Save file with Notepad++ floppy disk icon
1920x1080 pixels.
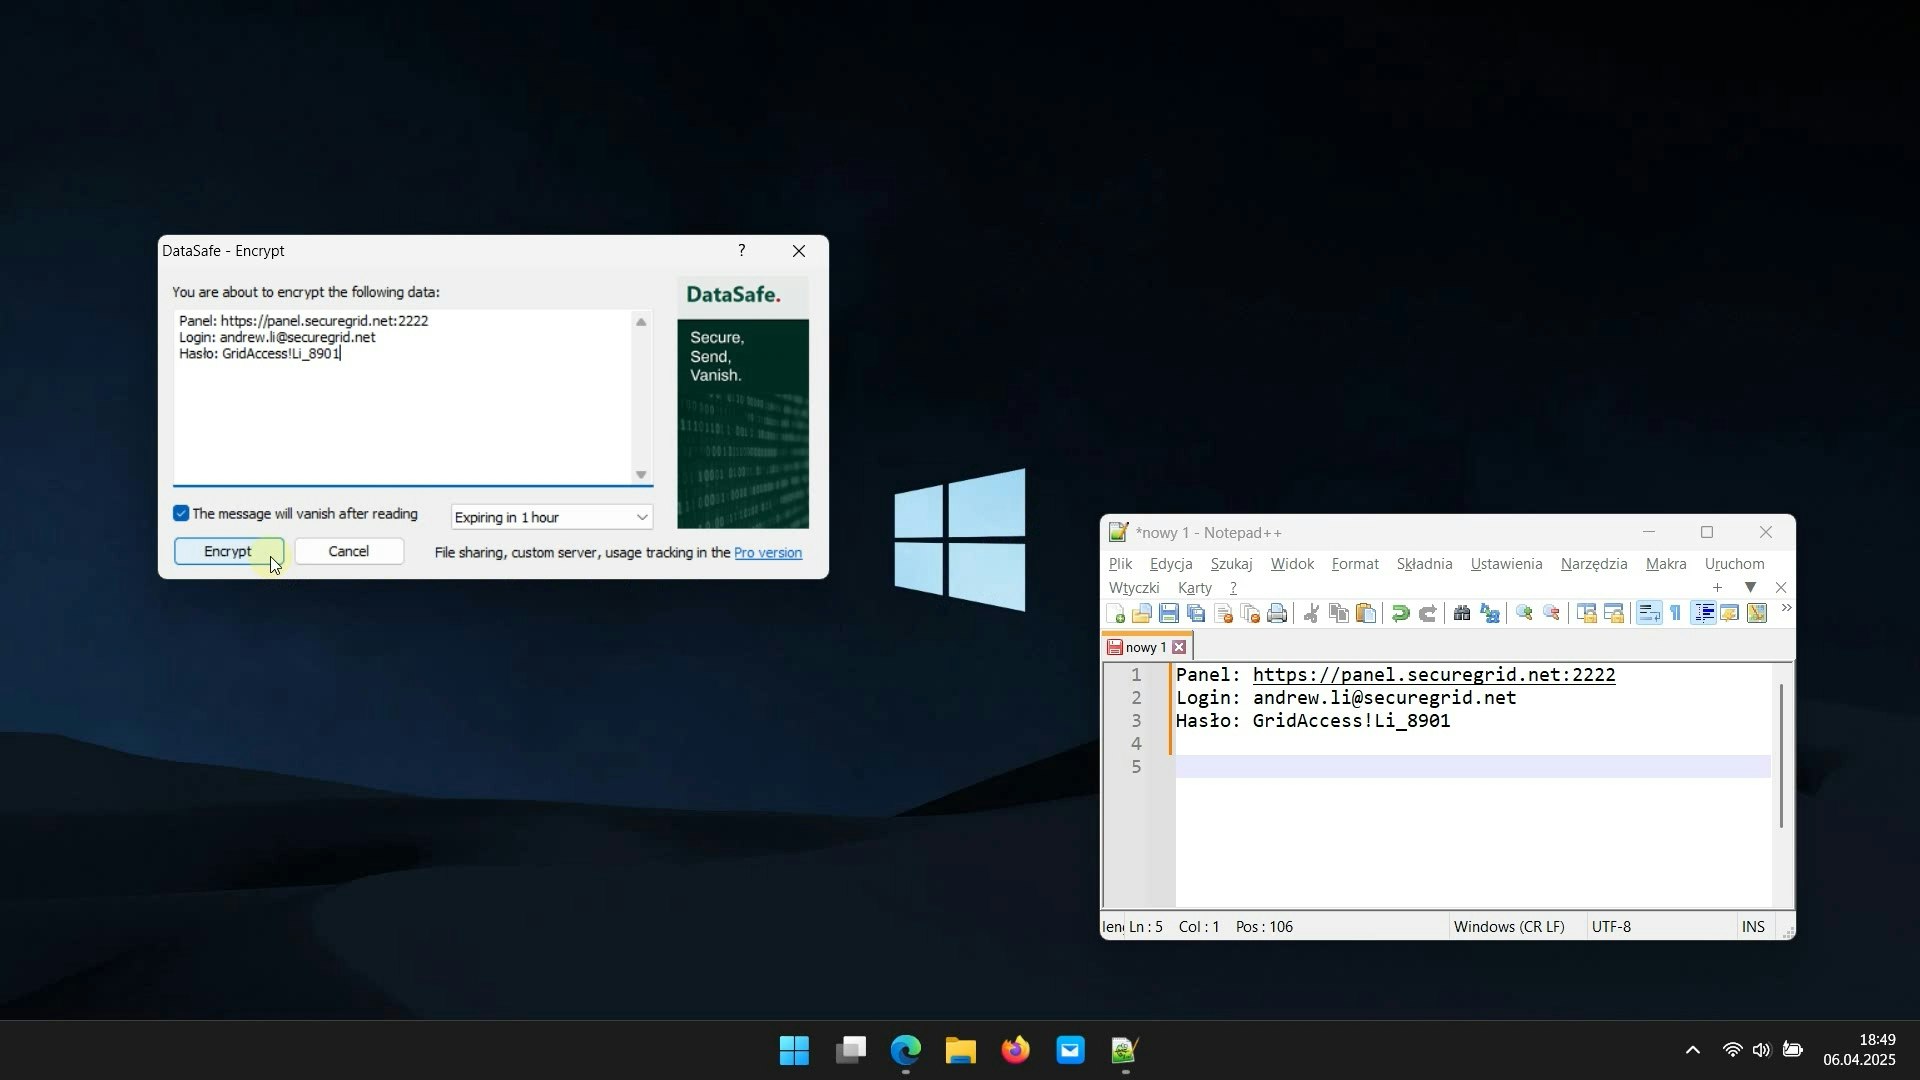1169,614
